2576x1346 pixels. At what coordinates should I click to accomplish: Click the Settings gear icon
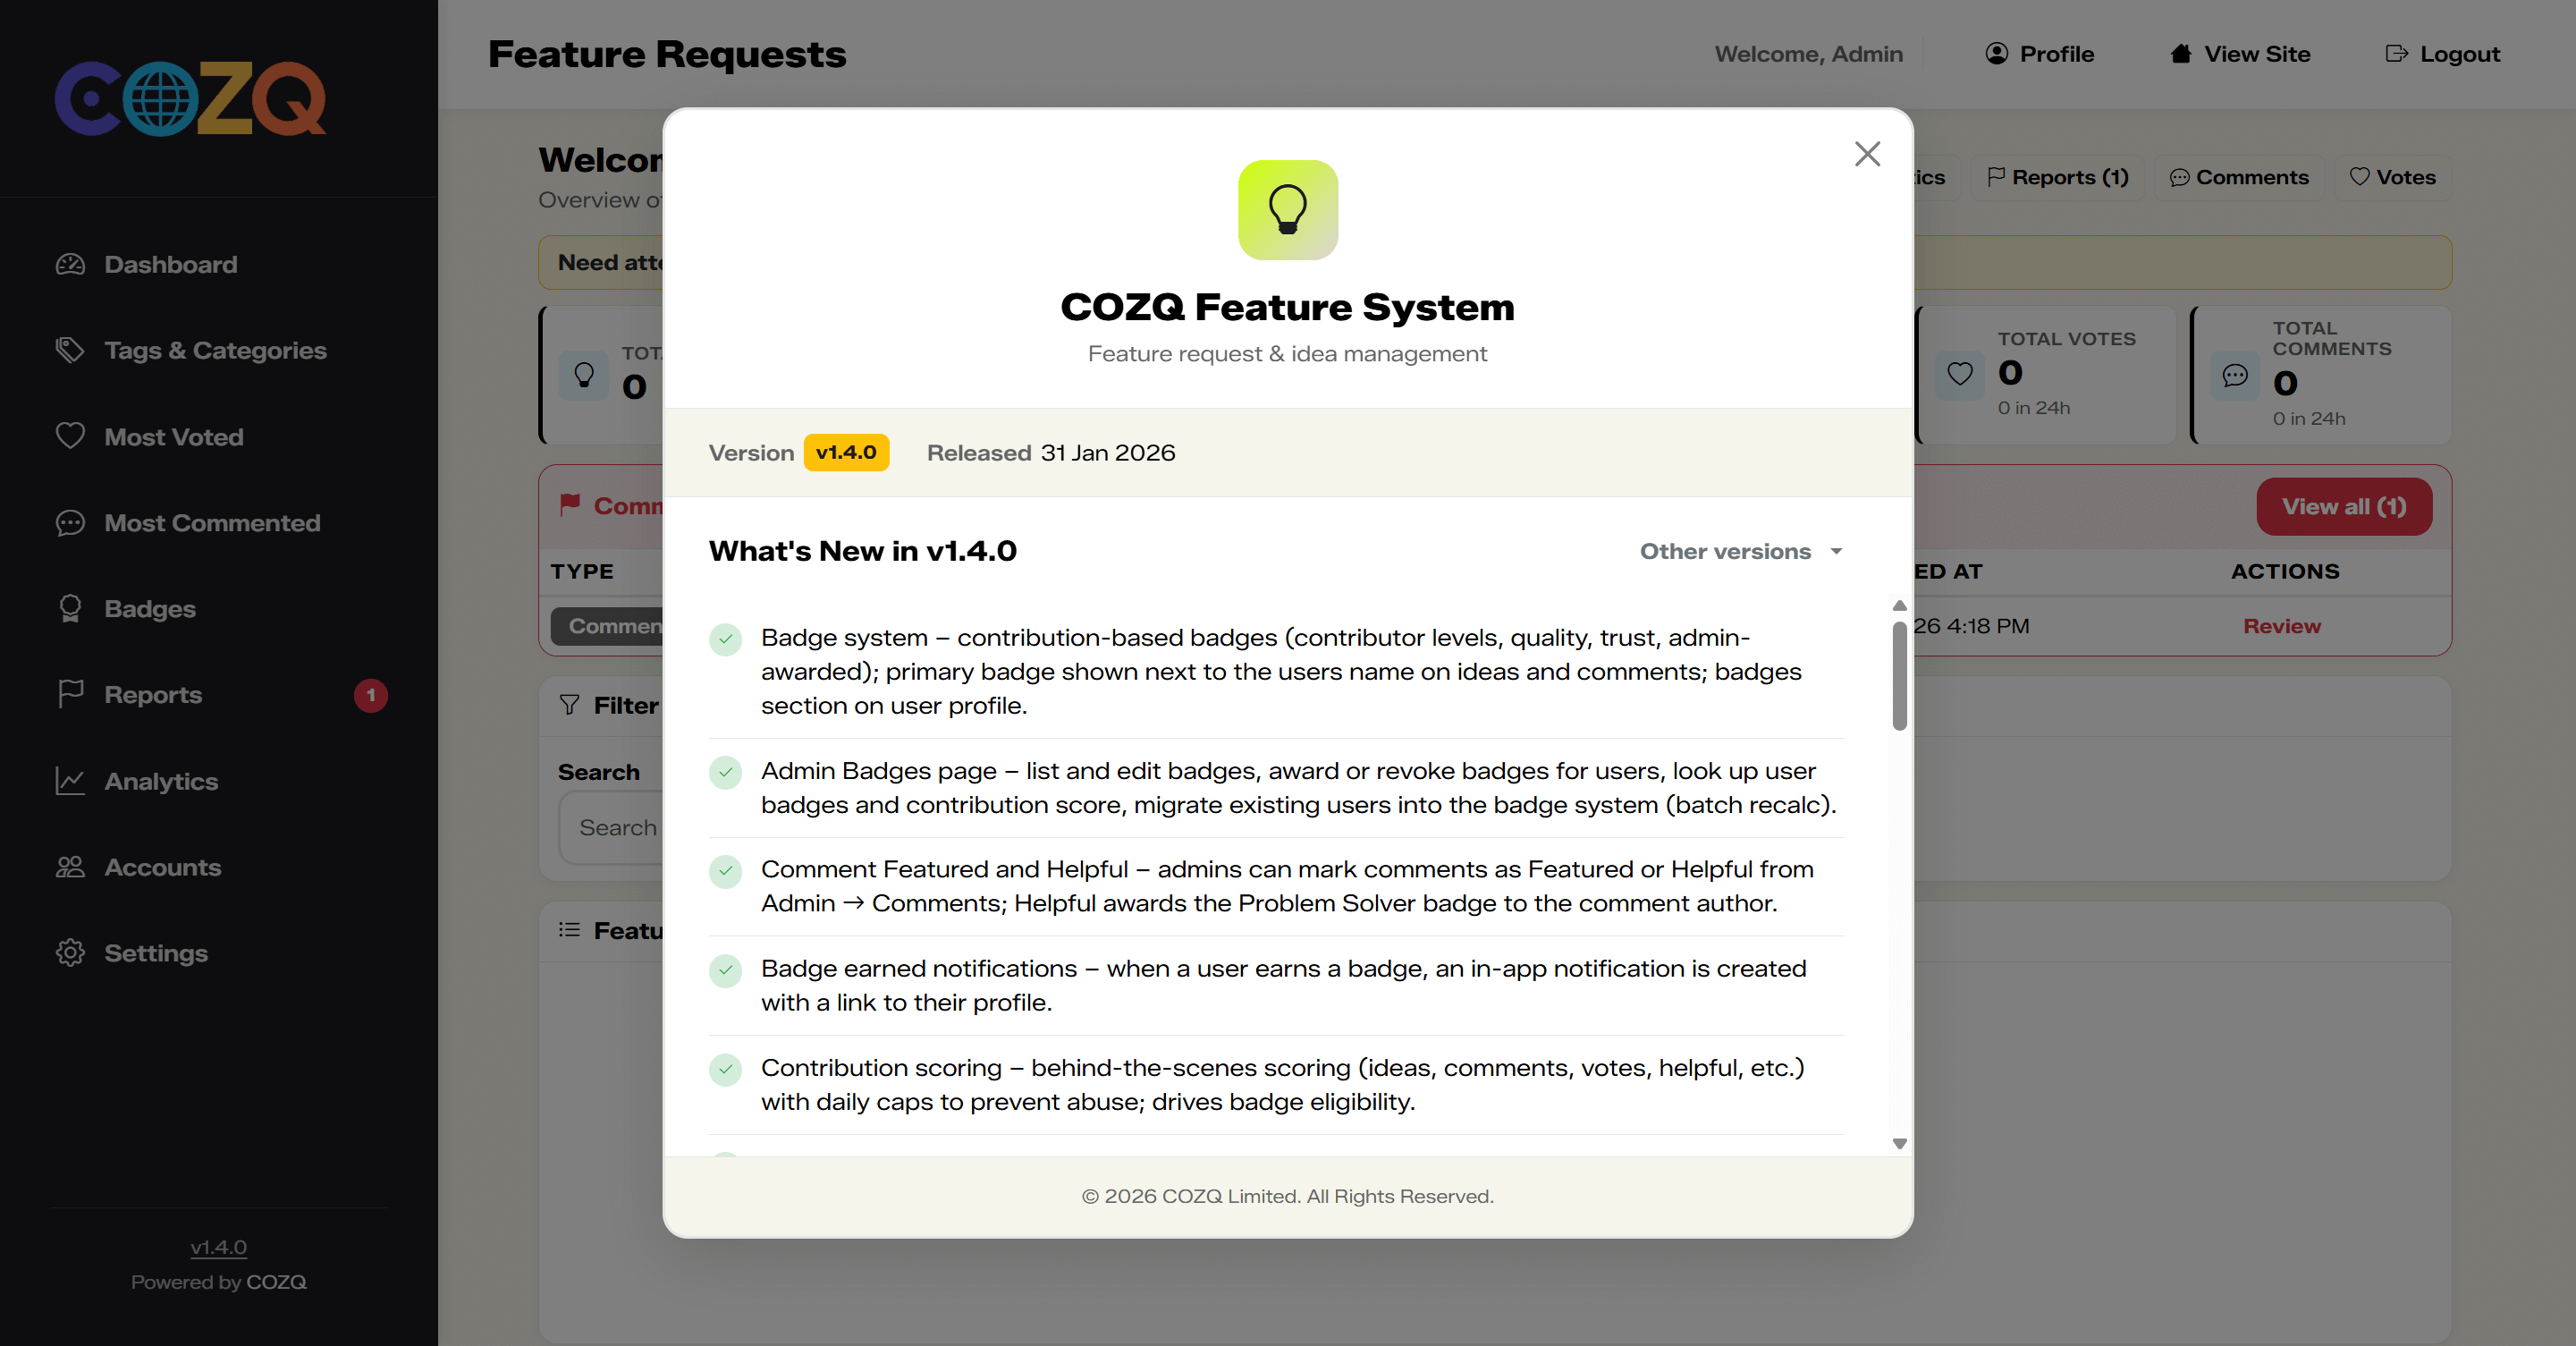(70, 953)
